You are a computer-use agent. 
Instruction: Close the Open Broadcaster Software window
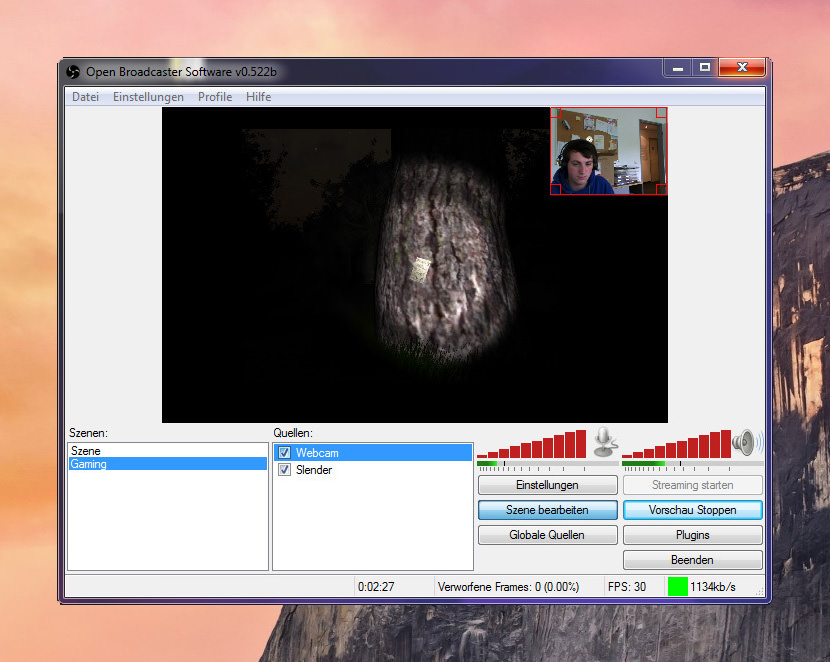pos(742,68)
